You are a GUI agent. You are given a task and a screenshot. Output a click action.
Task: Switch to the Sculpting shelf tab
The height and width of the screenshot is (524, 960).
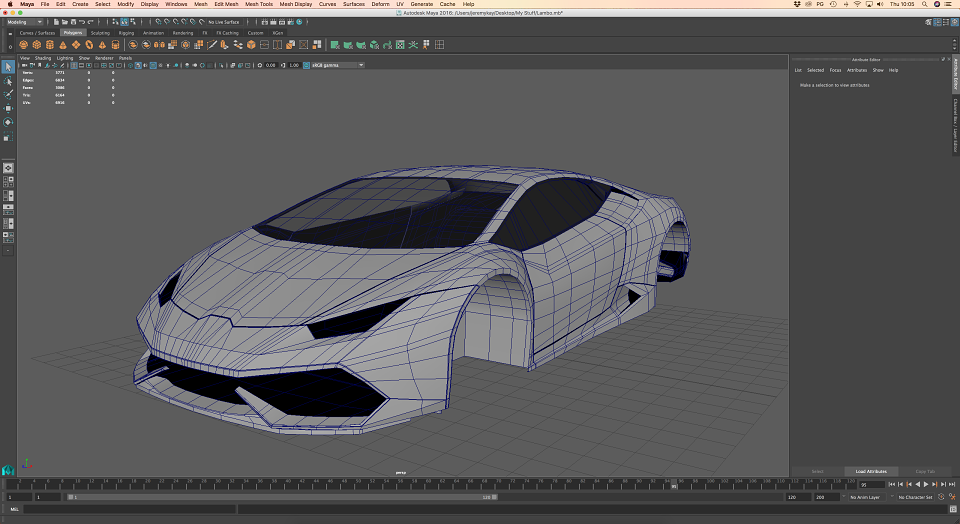pyautogui.click(x=100, y=33)
